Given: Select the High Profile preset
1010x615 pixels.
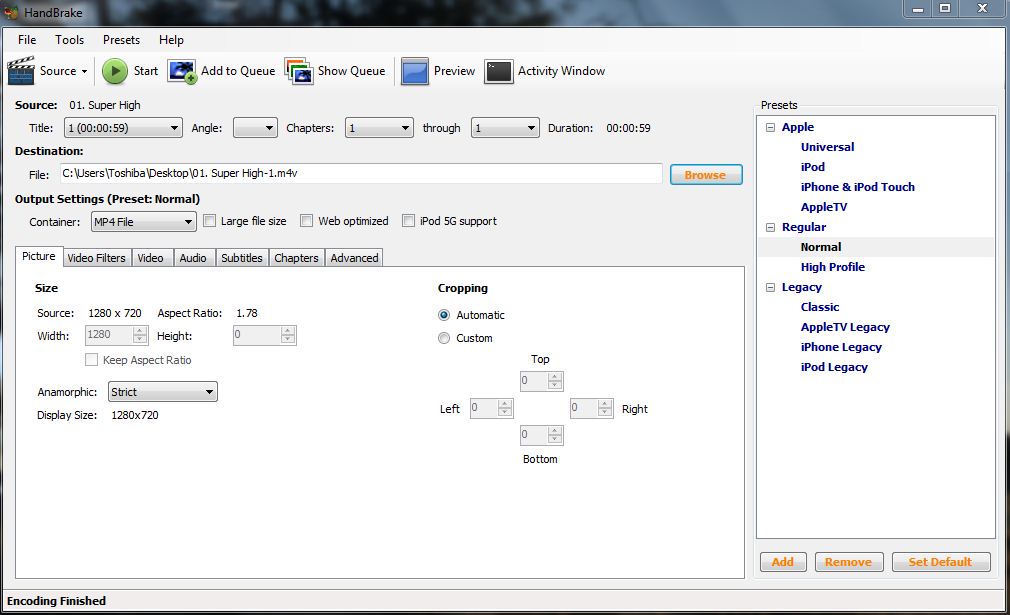Looking at the screenshot, I should tap(832, 267).
